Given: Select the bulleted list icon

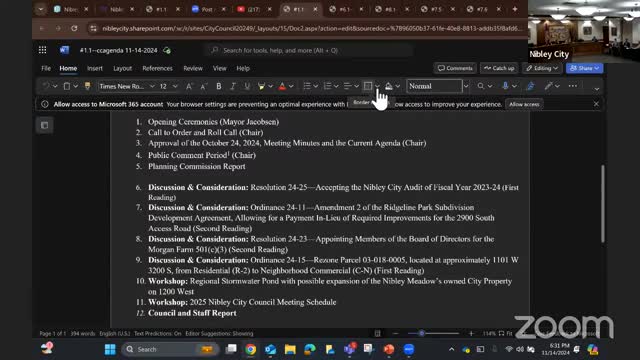Looking at the screenshot, I should (307, 86).
